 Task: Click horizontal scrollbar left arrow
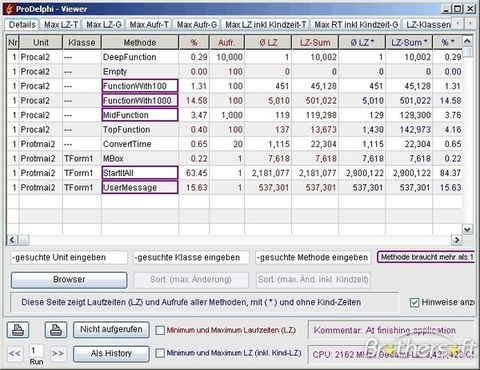[x=12, y=240]
